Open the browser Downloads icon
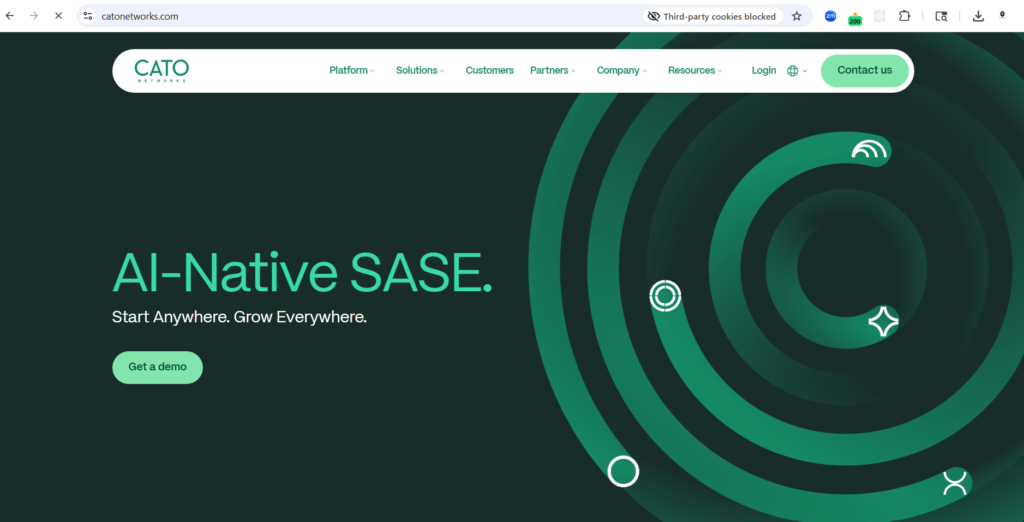 point(978,16)
